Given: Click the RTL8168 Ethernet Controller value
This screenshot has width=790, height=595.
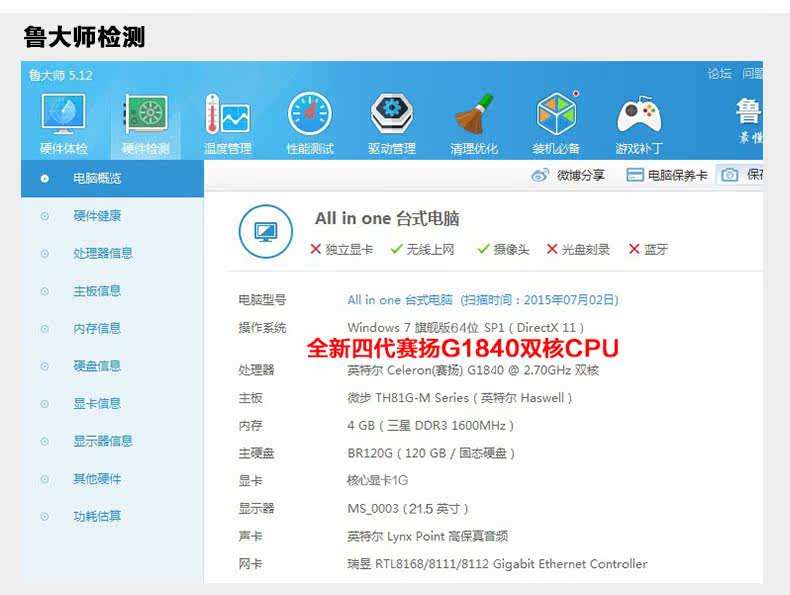Looking at the screenshot, I should (497, 564).
